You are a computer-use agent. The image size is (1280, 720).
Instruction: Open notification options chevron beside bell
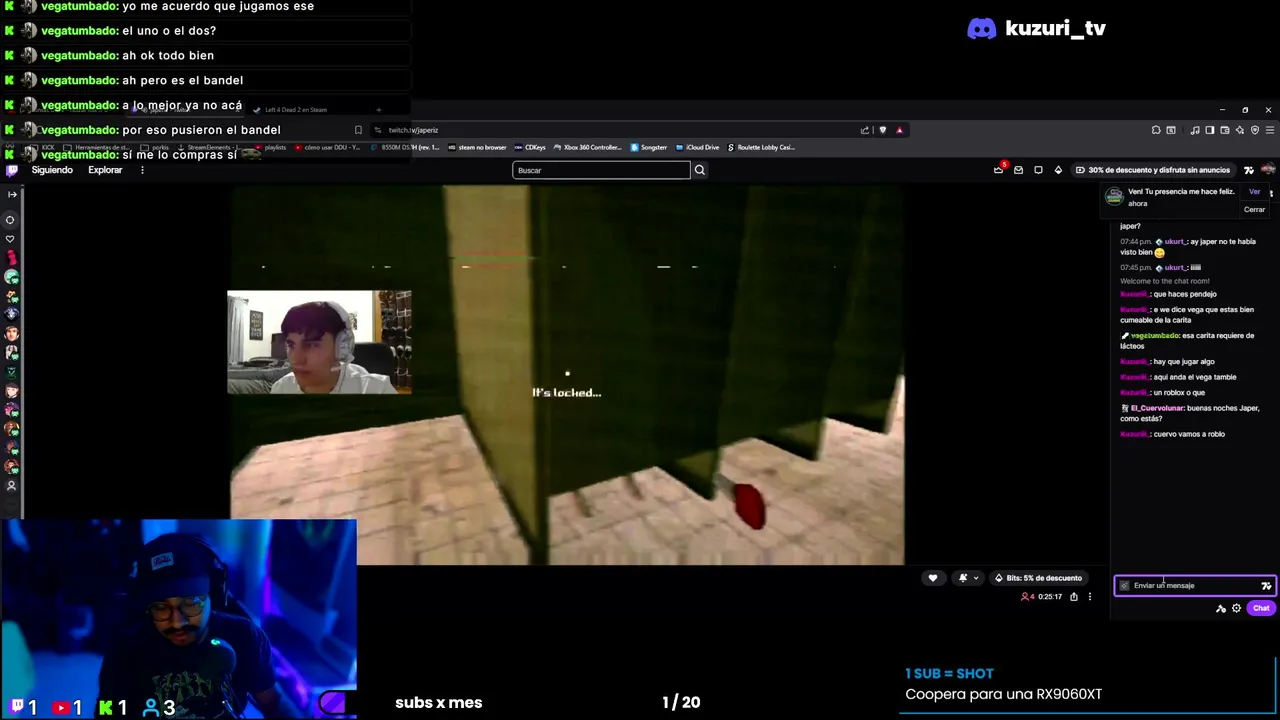976,578
